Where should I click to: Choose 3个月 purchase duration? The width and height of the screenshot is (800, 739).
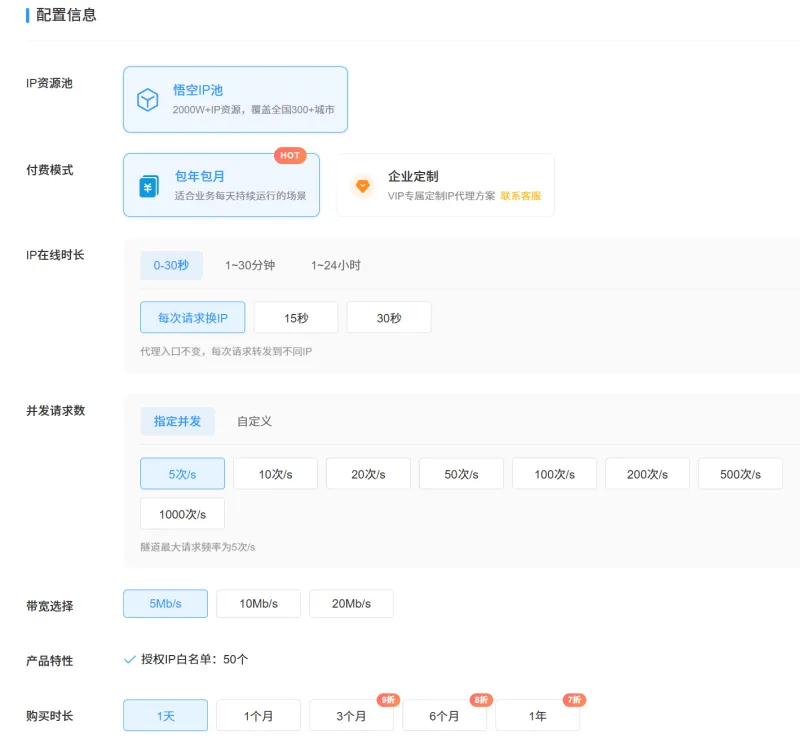point(351,716)
